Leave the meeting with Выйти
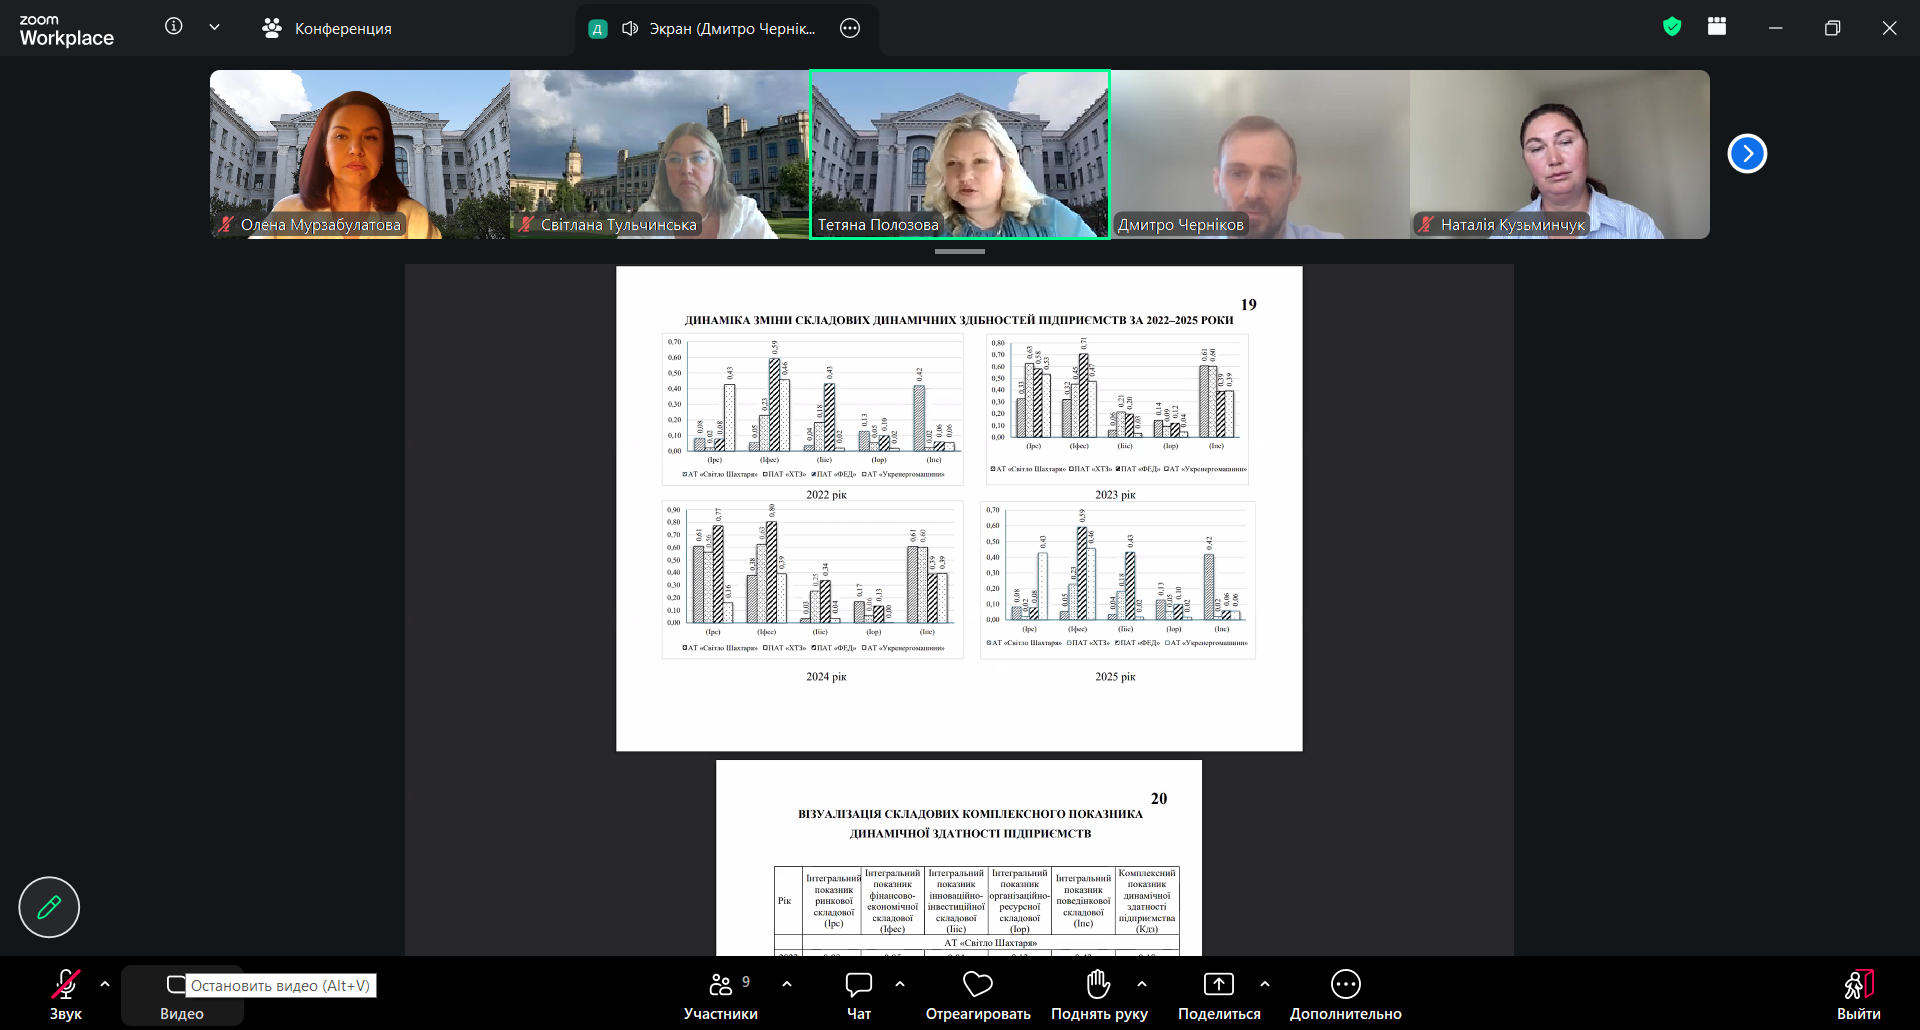 point(1859,996)
